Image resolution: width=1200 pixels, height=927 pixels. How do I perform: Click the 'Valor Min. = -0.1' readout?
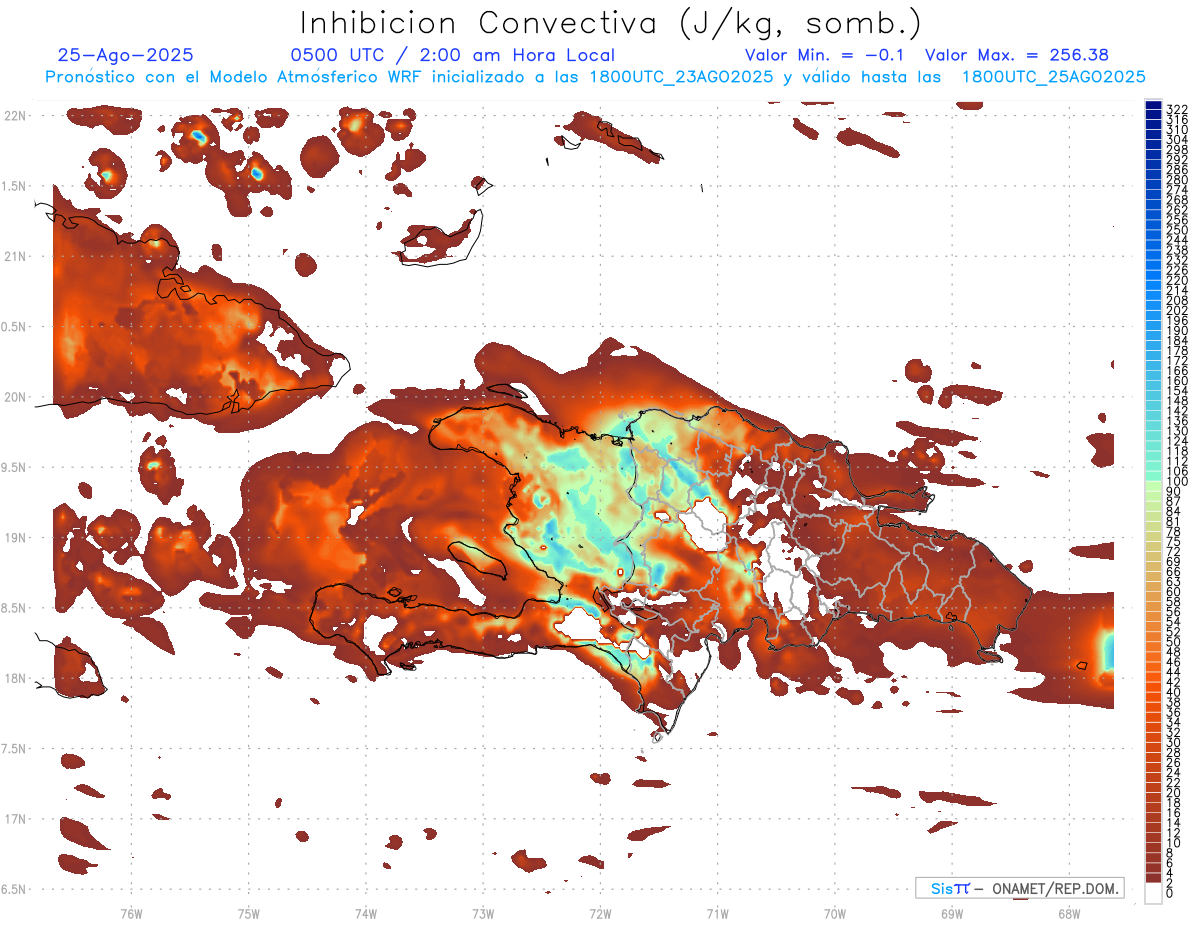(824, 56)
